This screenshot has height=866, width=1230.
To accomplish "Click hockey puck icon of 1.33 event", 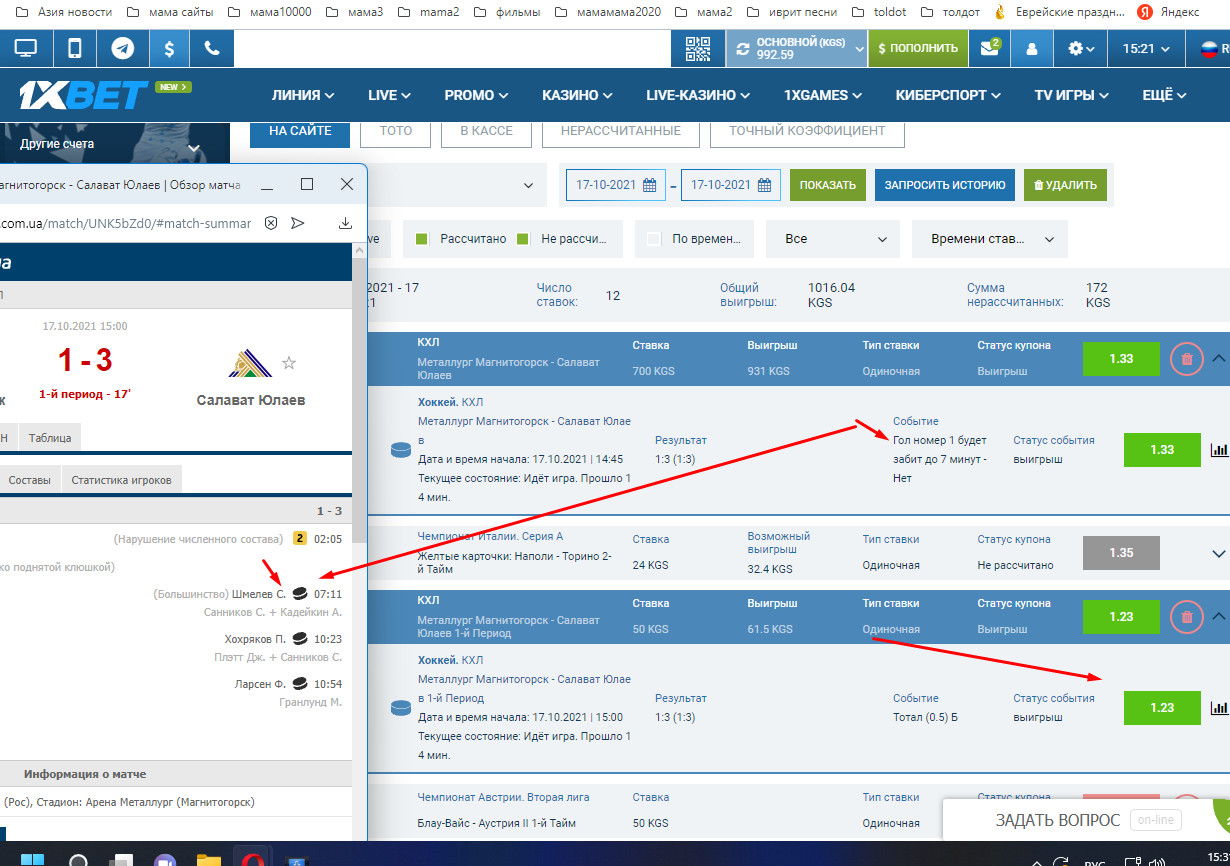I will (x=400, y=450).
